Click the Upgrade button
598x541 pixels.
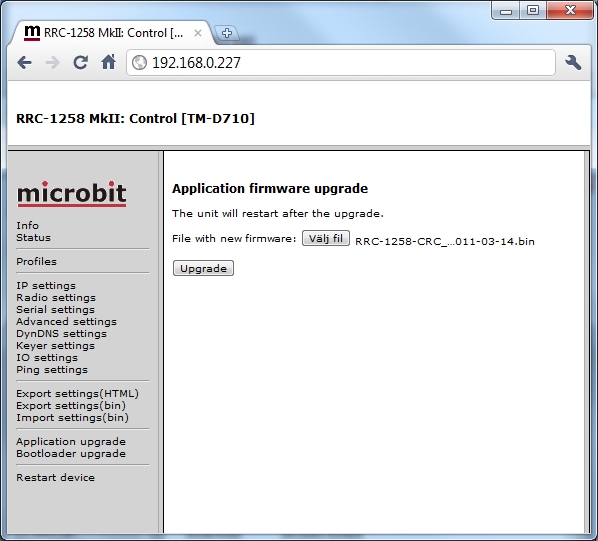pos(203,268)
